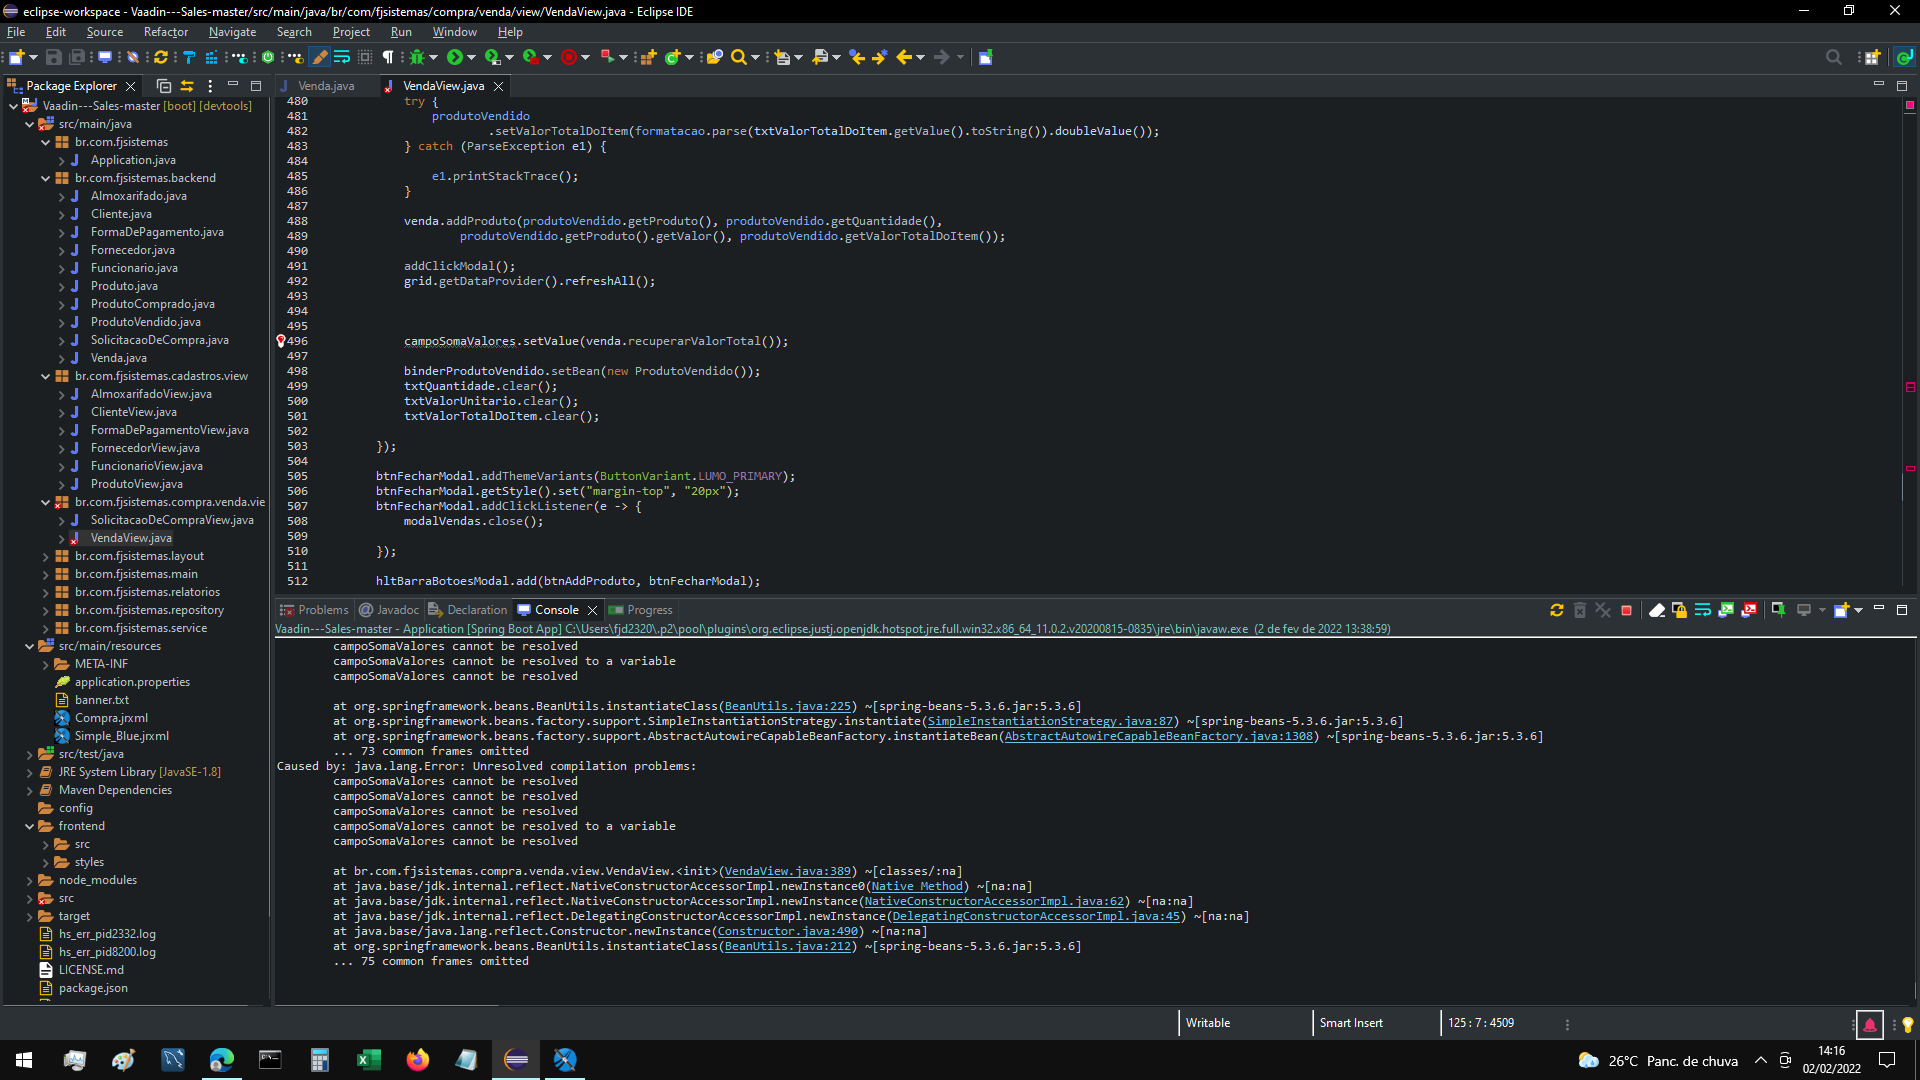Click the console relaunch yellow arrows icon
This screenshot has width=1920, height=1080.
tap(1557, 610)
